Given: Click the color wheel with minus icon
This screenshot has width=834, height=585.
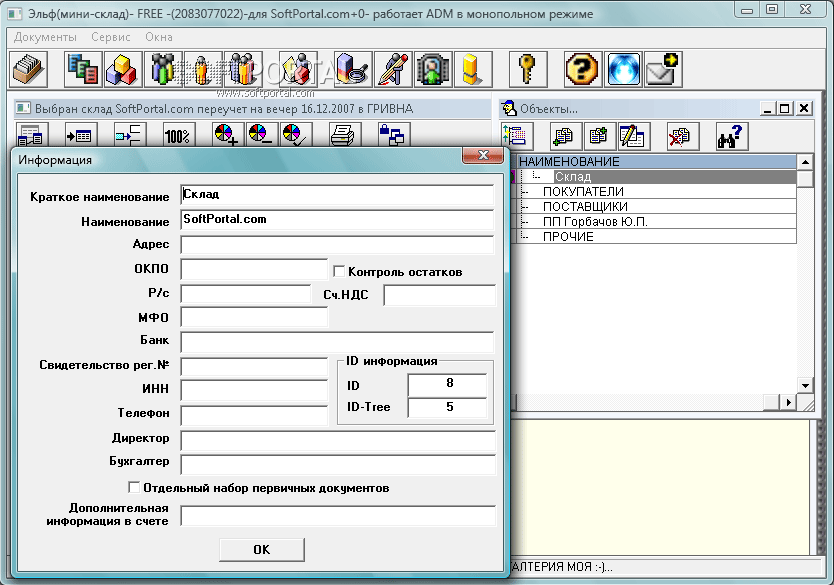Looking at the screenshot, I should [x=262, y=135].
